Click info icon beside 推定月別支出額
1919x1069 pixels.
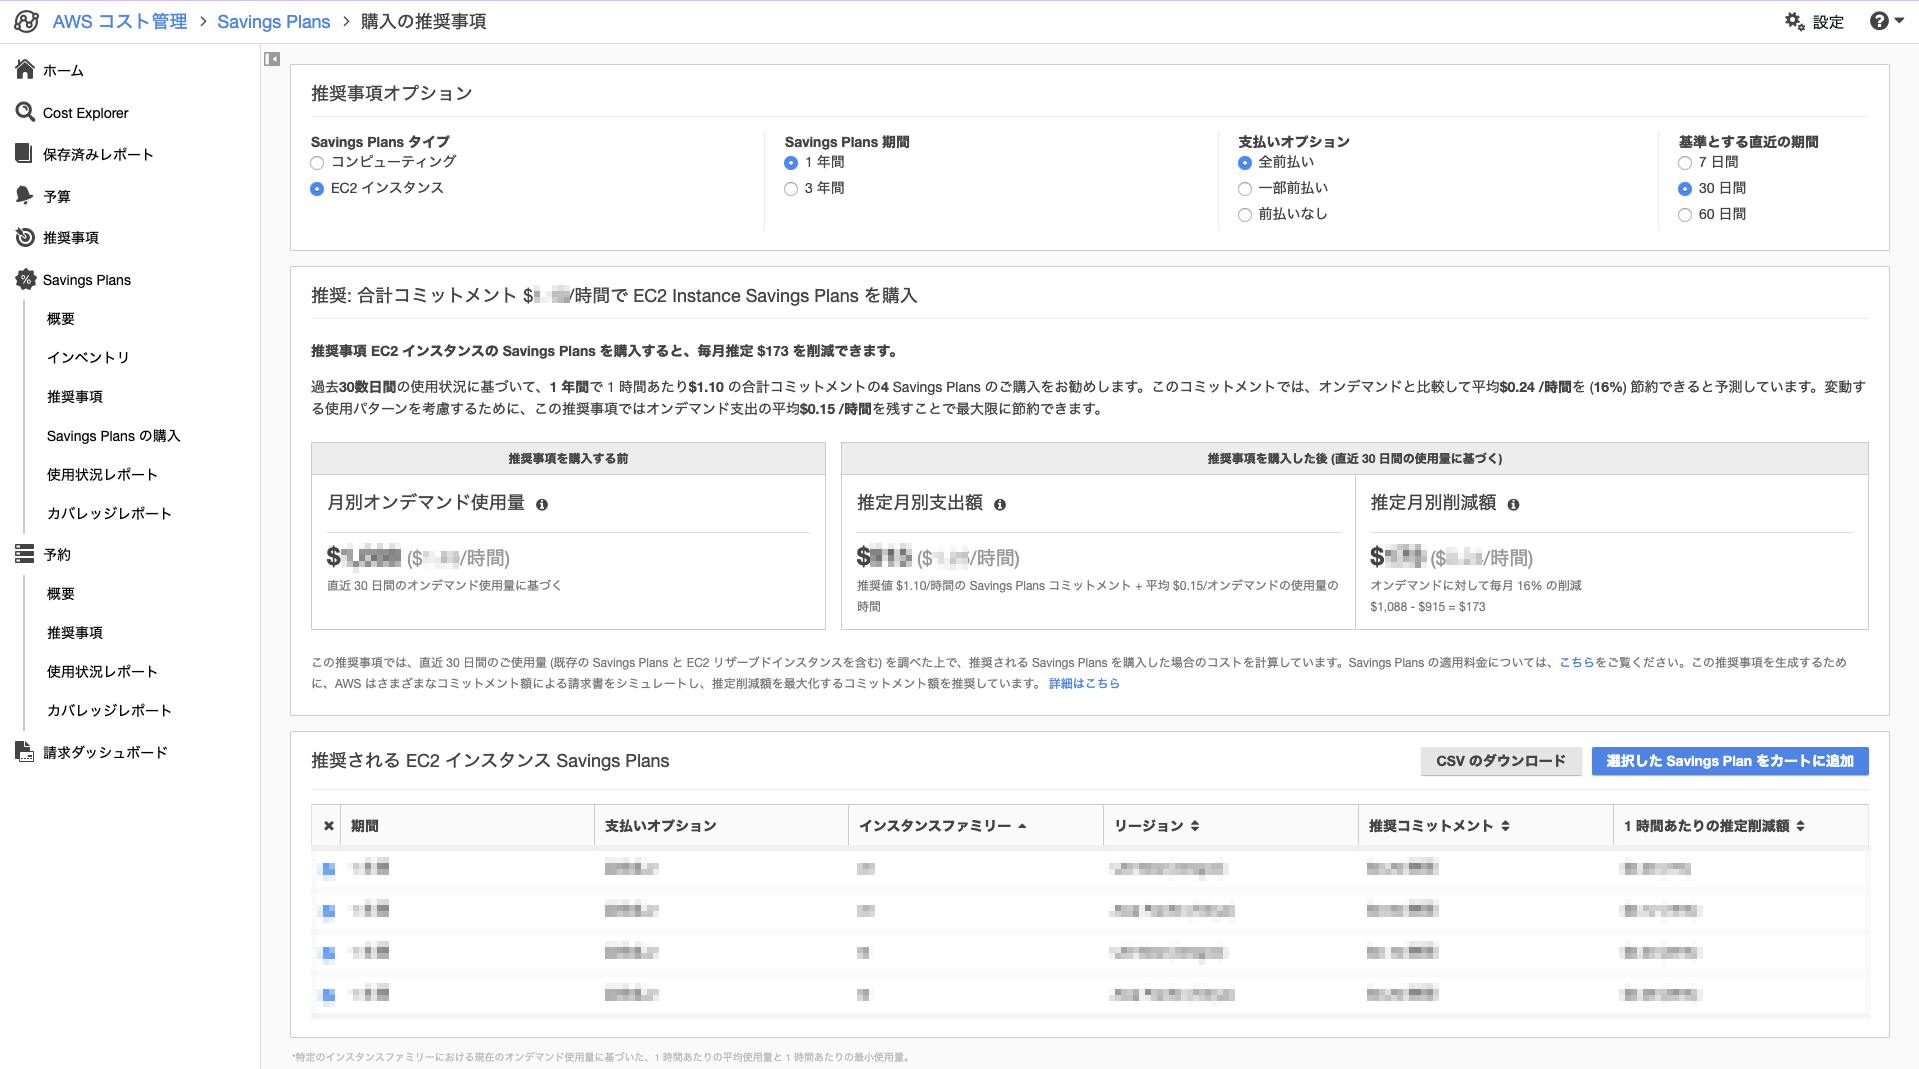[1000, 505]
